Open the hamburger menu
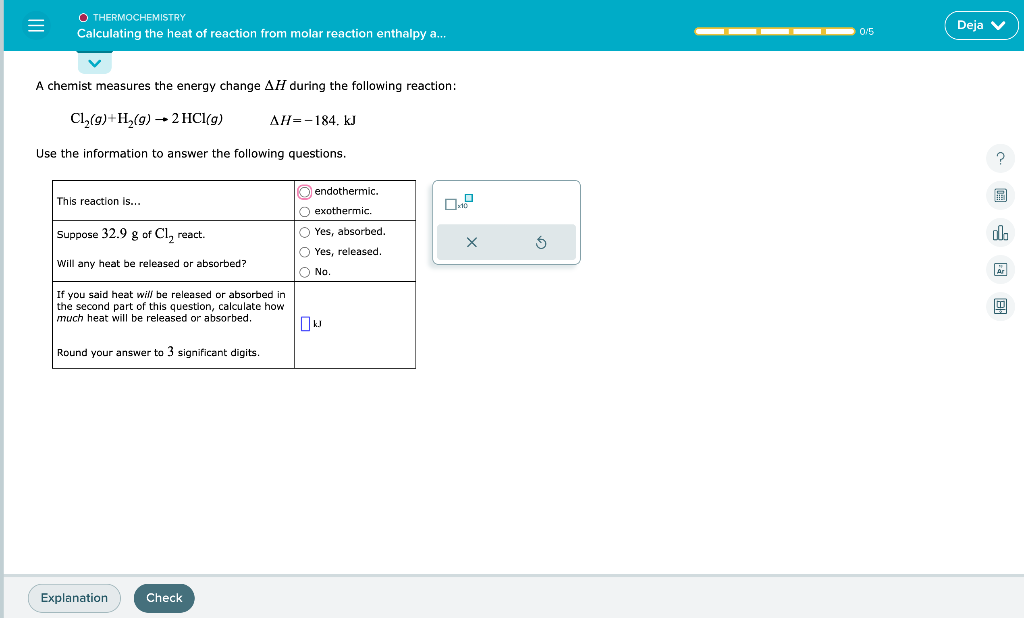 tap(37, 25)
